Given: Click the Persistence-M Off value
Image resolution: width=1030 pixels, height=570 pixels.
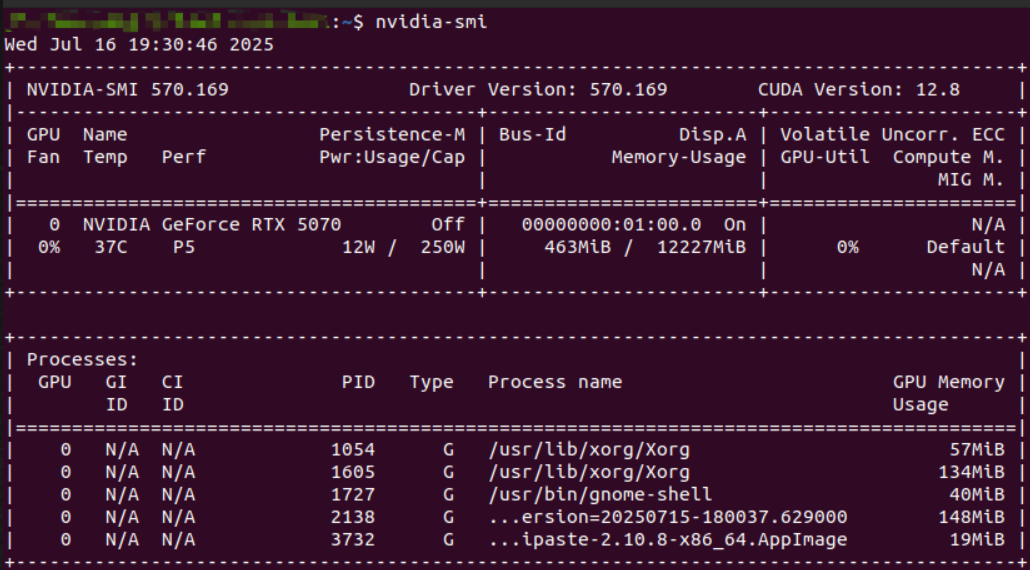Looking at the screenshot, I should pyautogui.click(x=447, y=225).
